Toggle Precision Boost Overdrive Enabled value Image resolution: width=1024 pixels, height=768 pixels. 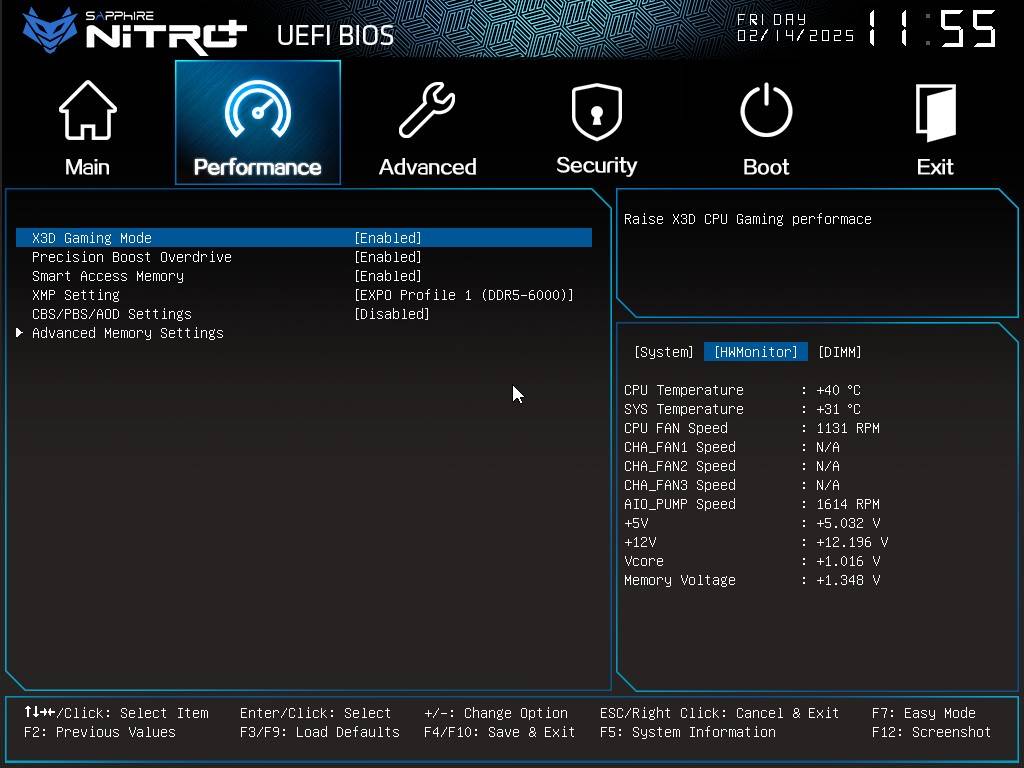[x=388, y=257]
